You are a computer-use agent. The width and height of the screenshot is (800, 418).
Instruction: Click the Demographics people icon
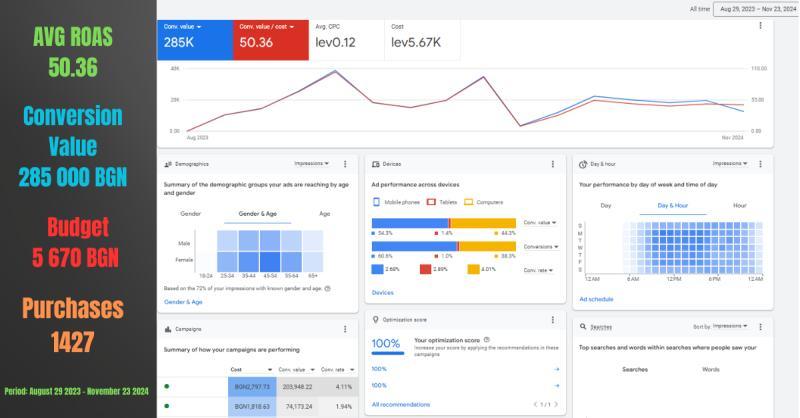point(168,164)
